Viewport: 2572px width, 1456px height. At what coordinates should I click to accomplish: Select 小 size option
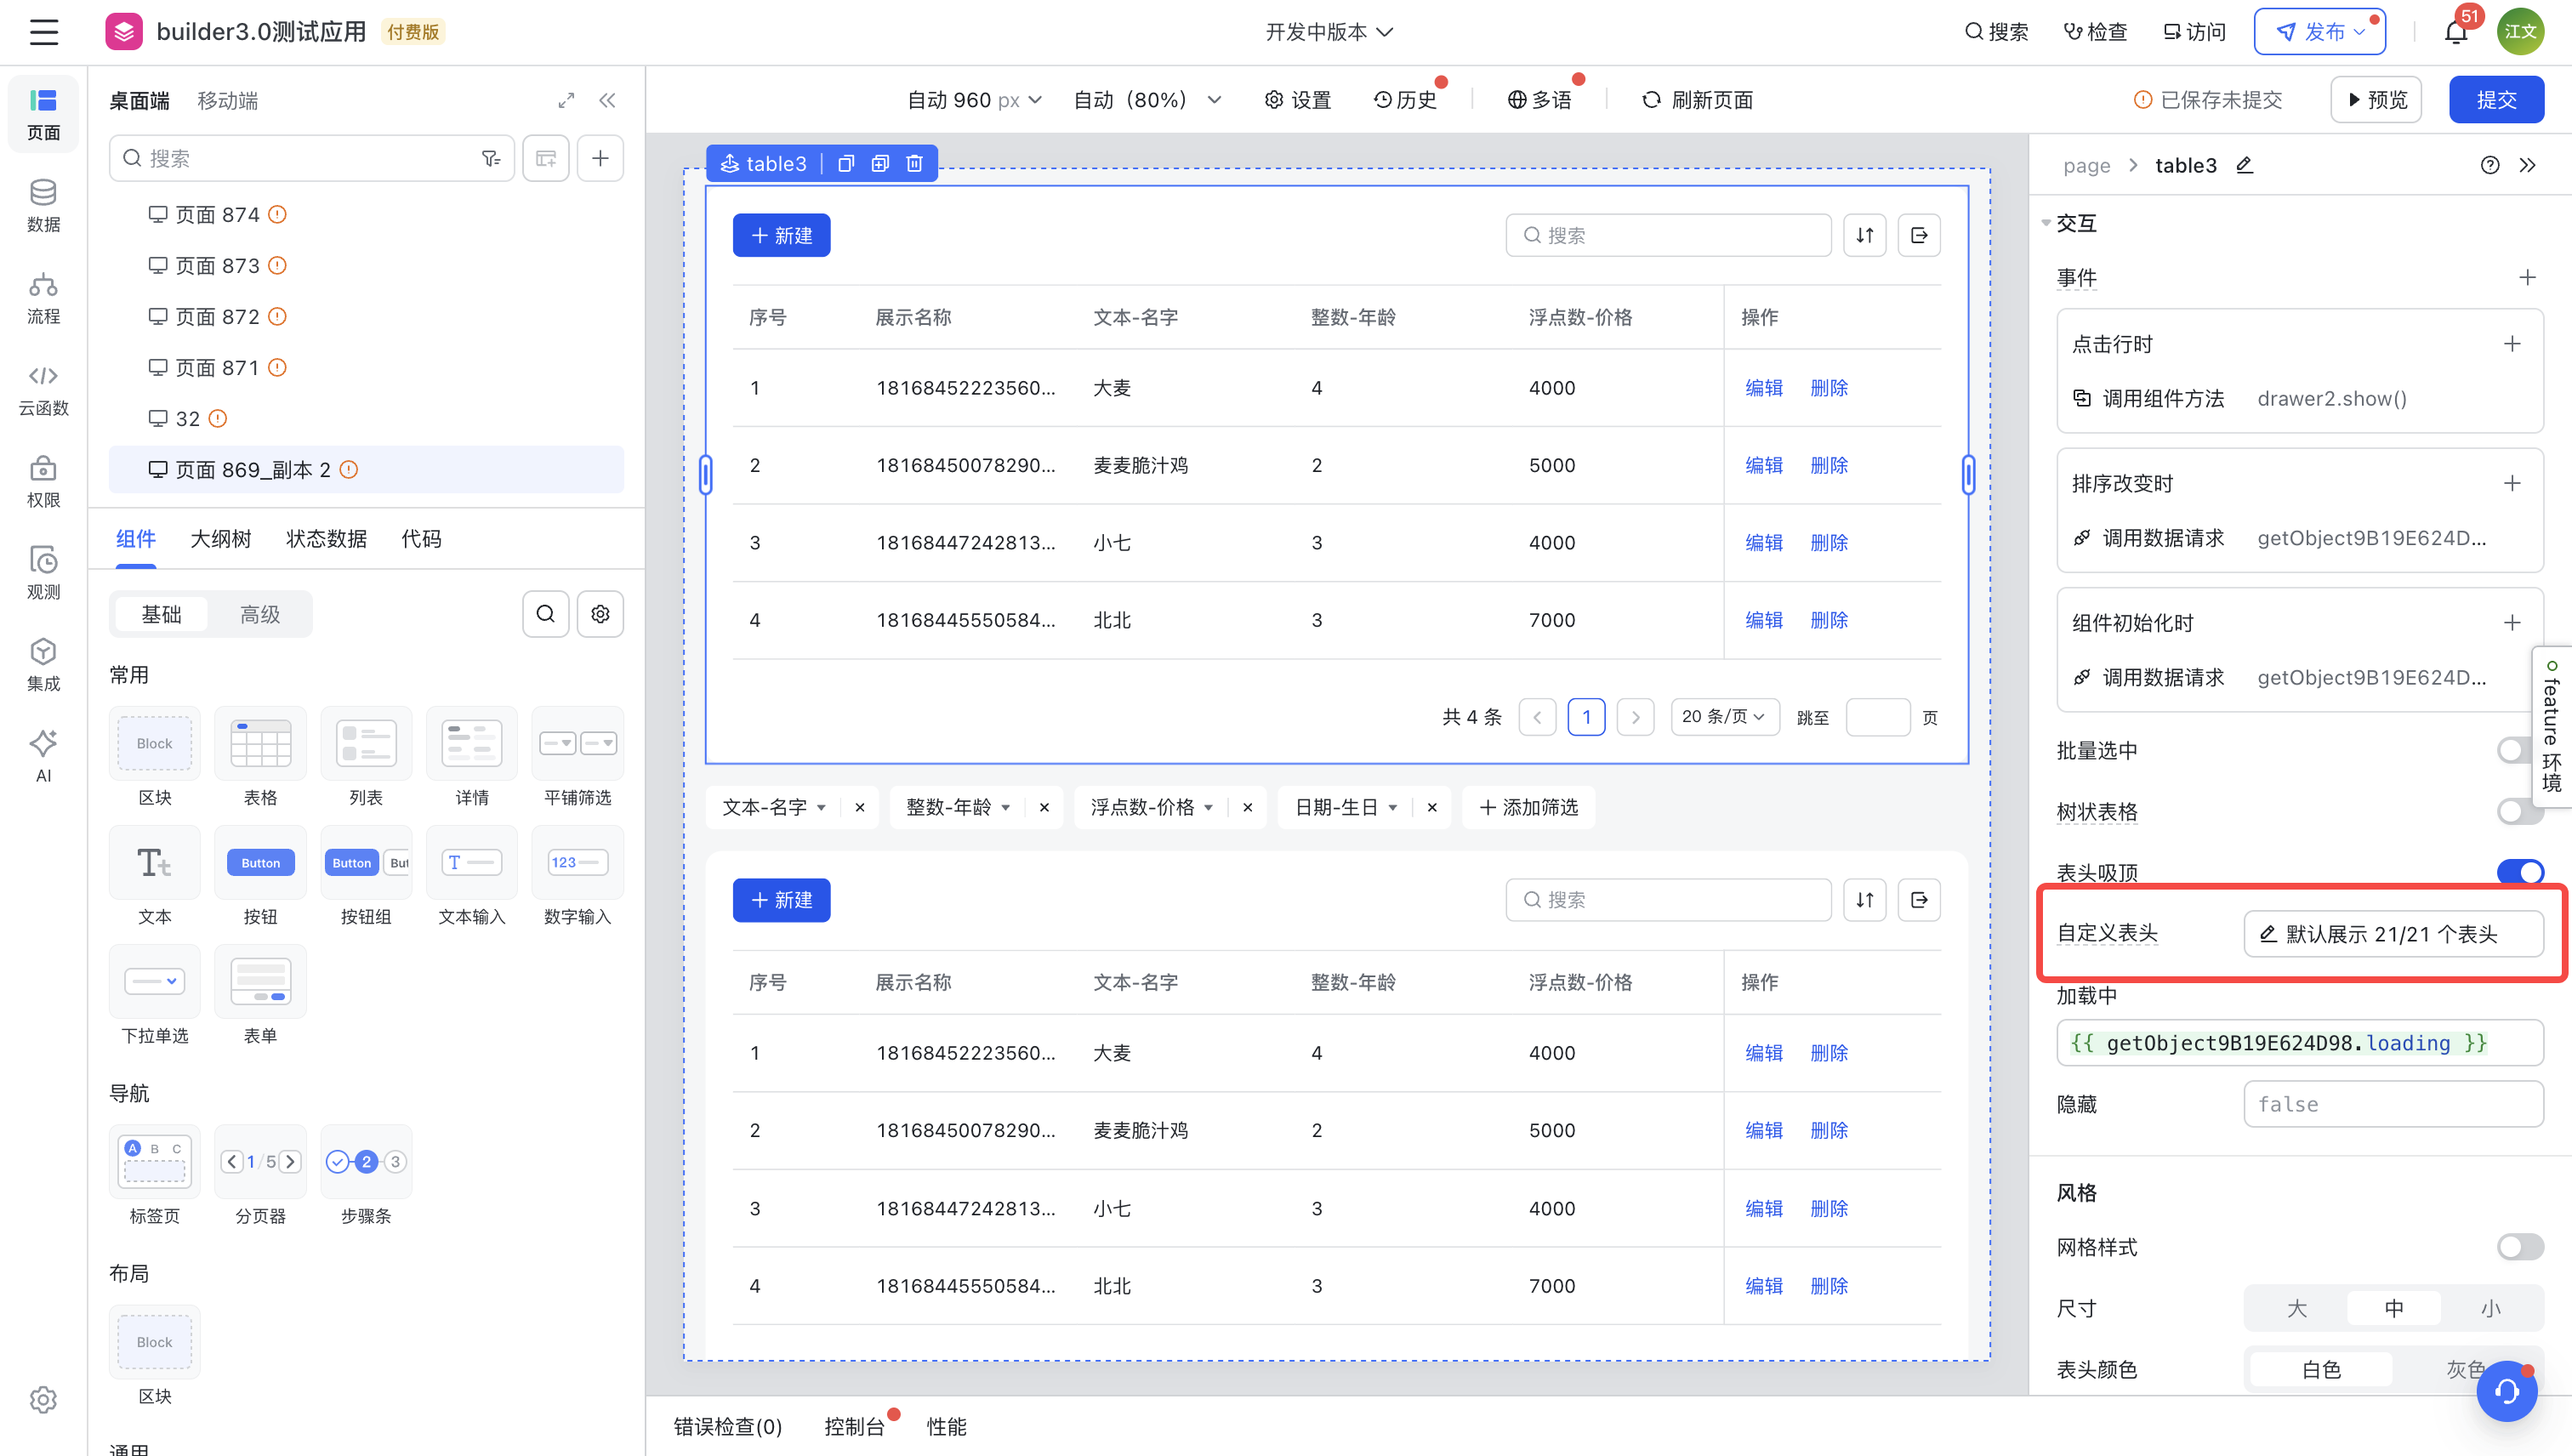coord(2490,1308)
